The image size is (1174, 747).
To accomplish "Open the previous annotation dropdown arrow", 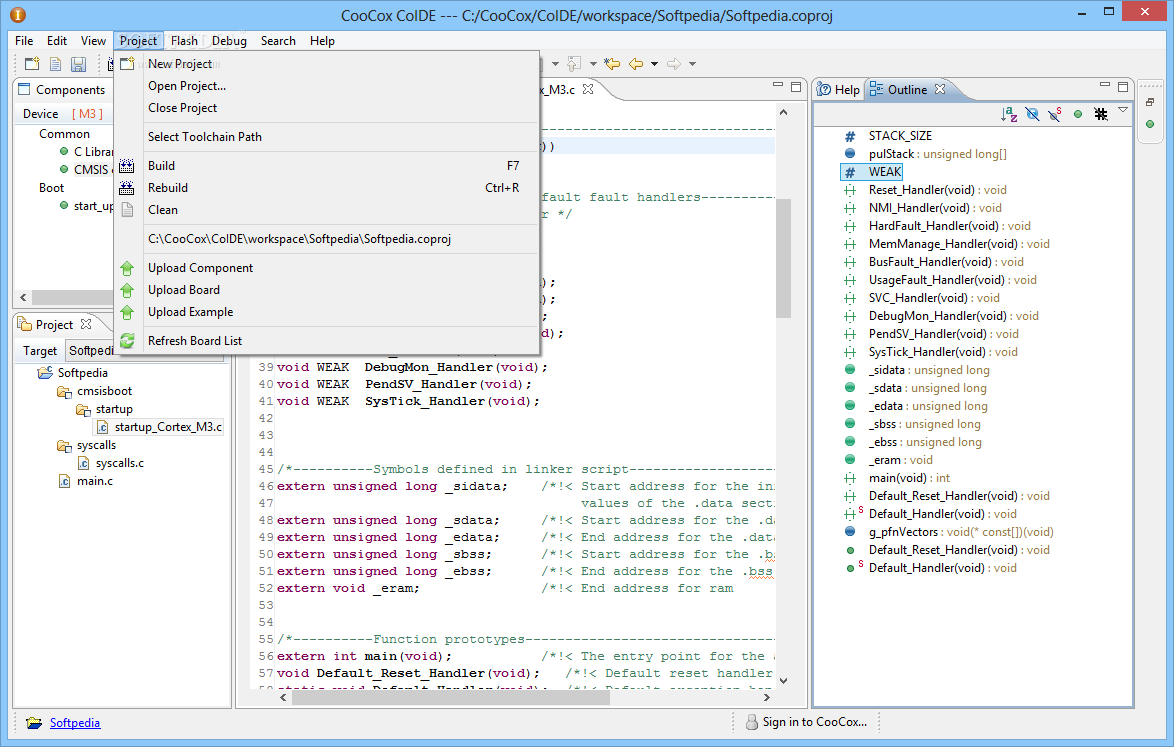I will point(593,64).
